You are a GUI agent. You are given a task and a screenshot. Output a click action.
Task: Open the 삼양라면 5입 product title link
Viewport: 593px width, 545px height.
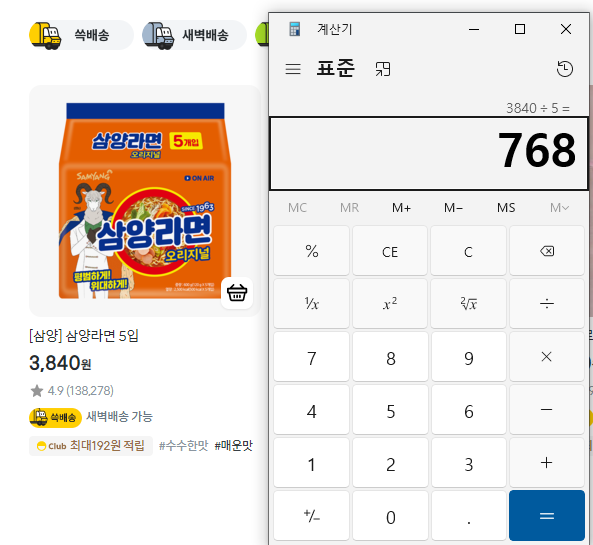[x=84, y=336]
